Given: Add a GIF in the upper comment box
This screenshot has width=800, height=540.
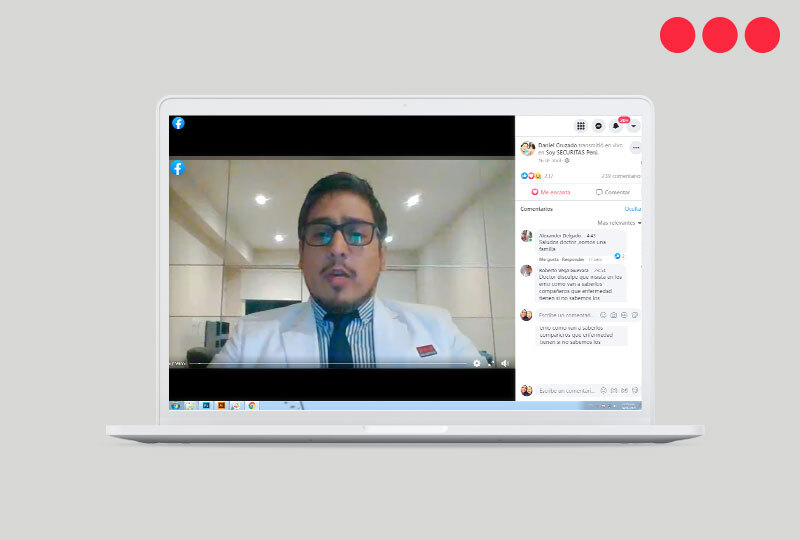Looking at the screenshot, I should (624, 315).
